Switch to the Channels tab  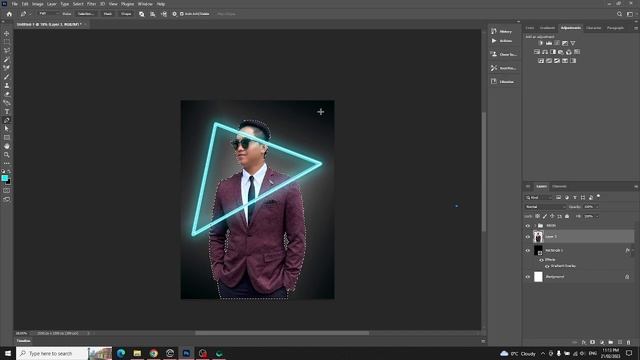click(559, 187)
